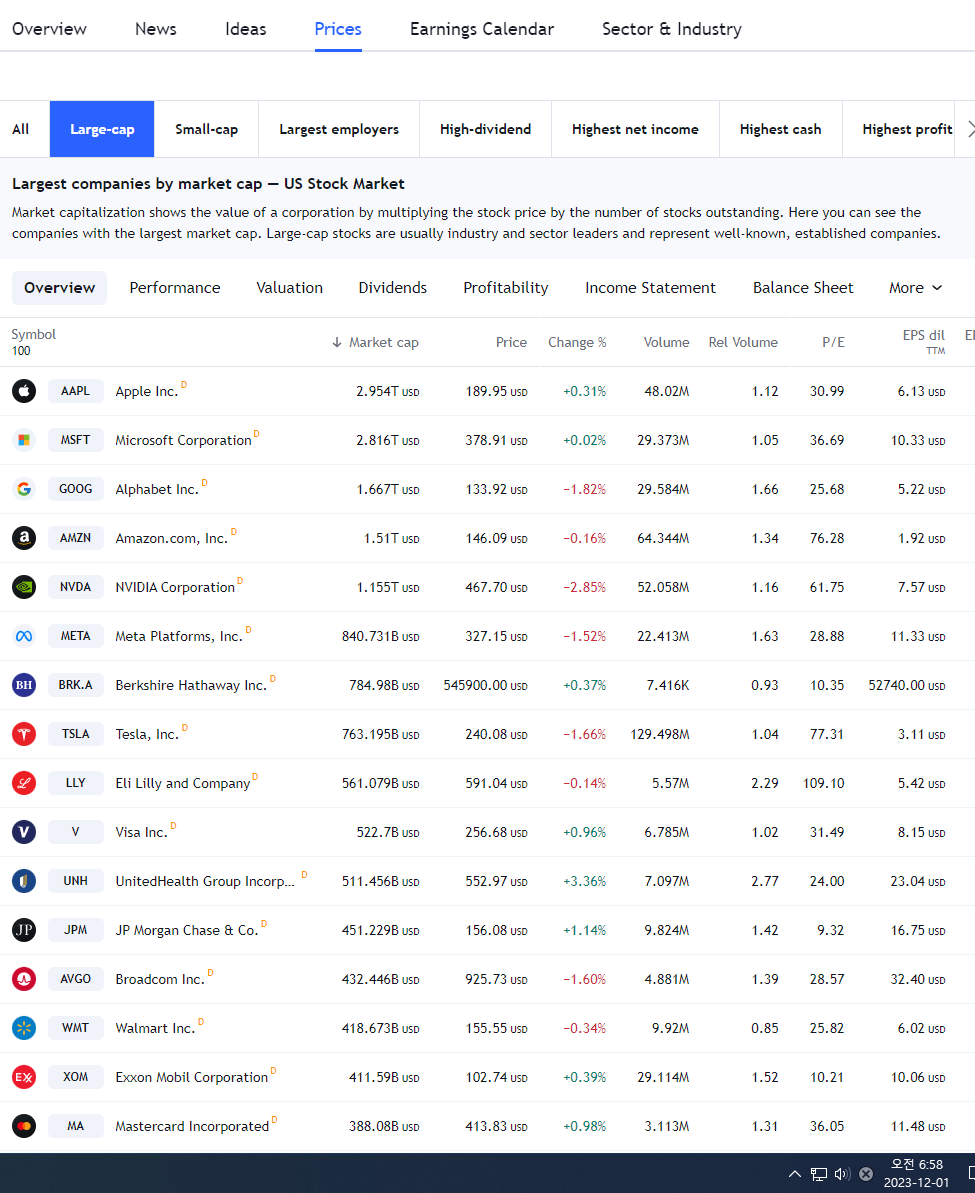Image resolution: width=975 pixels, height=1193 pixels.
Task: Select the Prices tab
Action: tap(338, 29)
